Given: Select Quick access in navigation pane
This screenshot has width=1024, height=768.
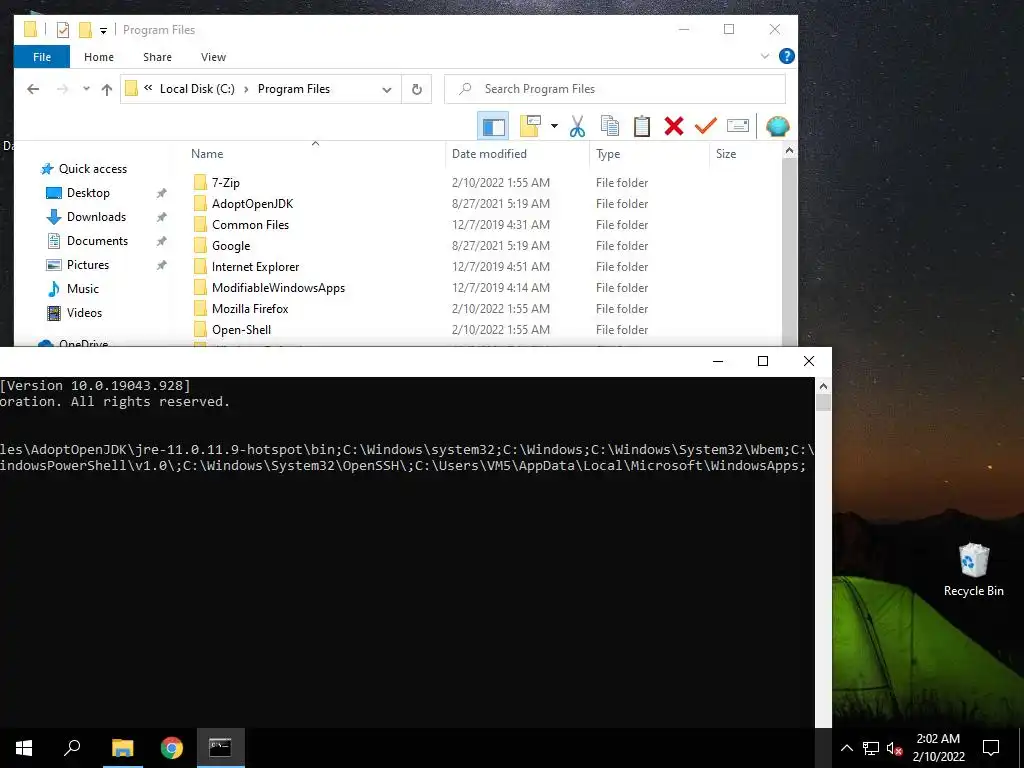Looking at the screenshot, I should [x=93, y=168].
